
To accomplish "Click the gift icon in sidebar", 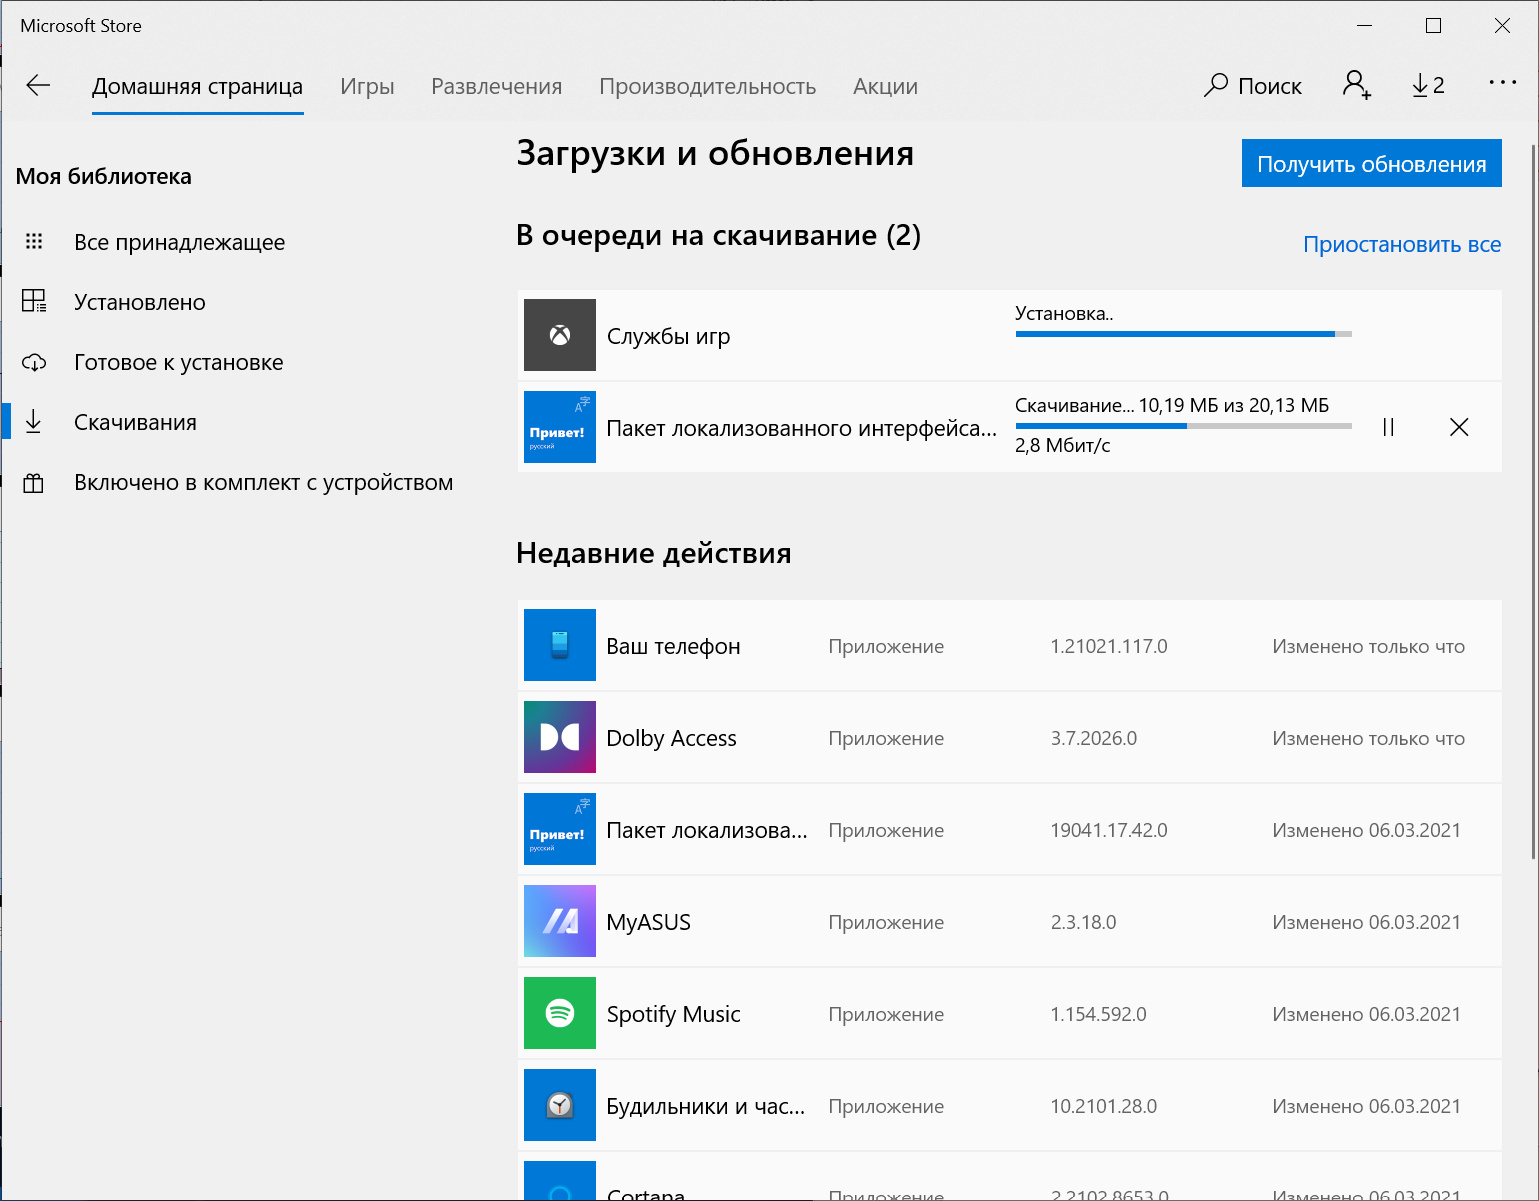I will point(34,483).
